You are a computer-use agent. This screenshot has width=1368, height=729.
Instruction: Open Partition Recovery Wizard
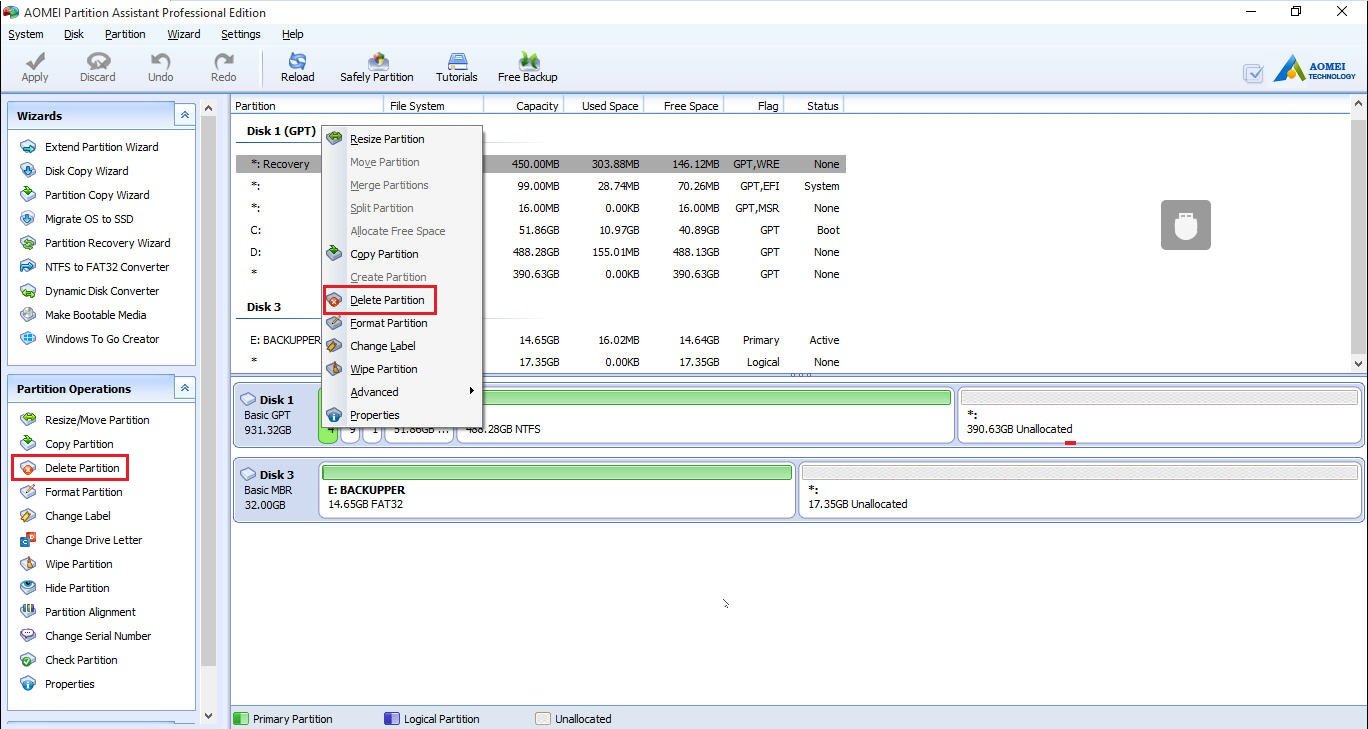point(107,243)
